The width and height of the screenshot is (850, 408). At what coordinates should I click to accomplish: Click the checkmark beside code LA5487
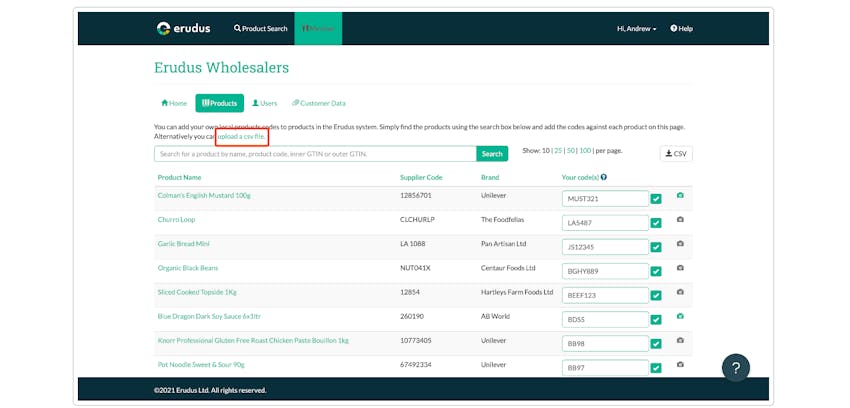point(656,223)
